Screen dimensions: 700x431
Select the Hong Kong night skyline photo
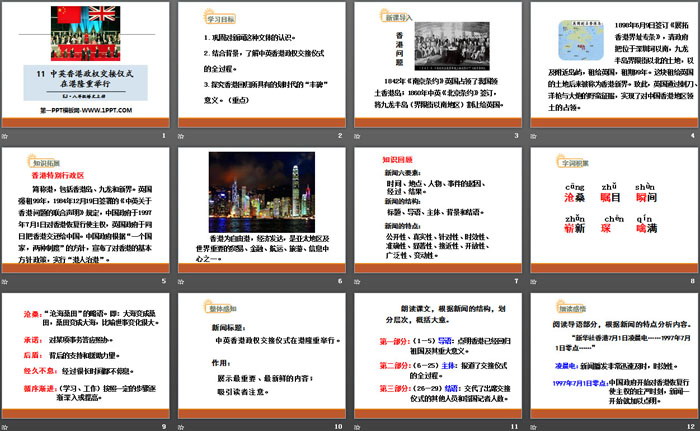point(259,188)
